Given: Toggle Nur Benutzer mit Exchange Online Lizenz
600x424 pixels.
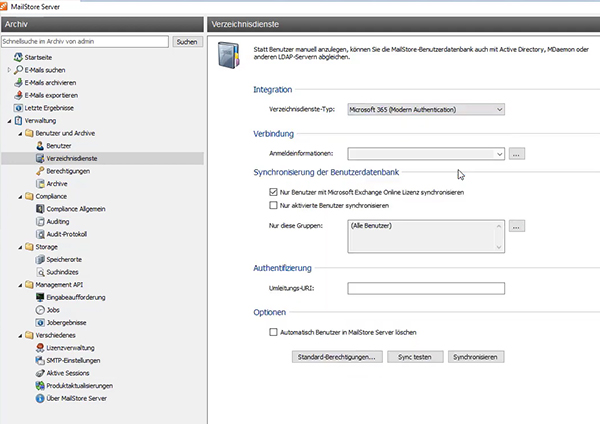Looking at the screenshot, I should [273, 191].
